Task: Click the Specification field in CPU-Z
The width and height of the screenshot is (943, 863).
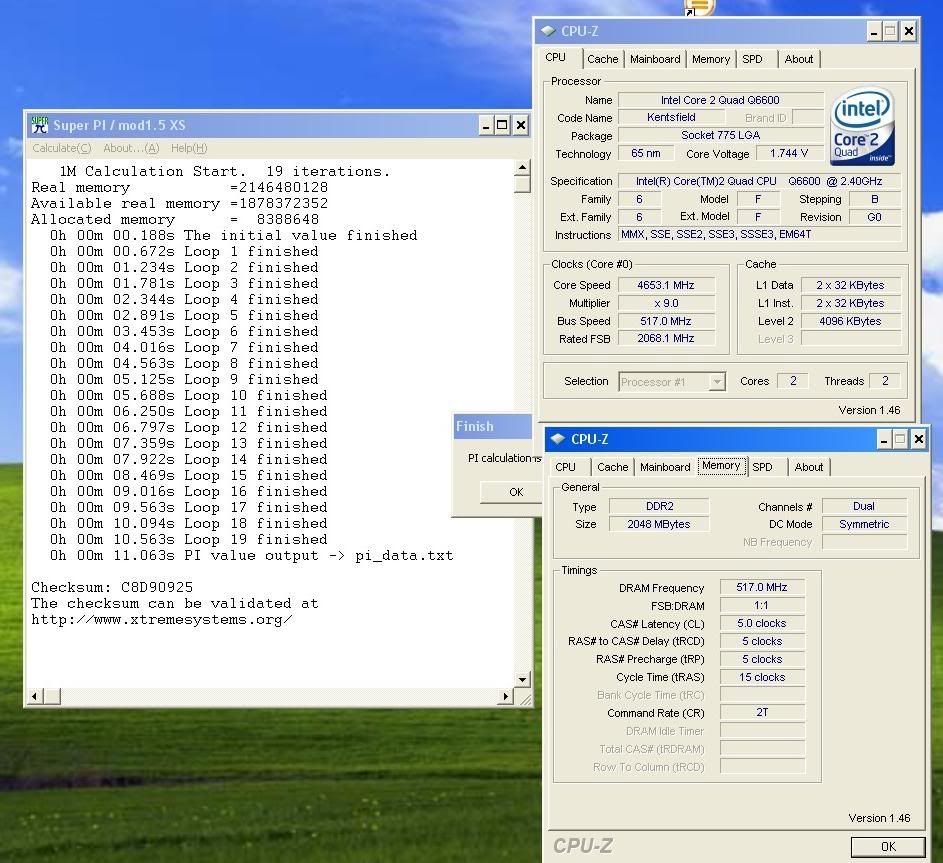Action: [760, 181]
